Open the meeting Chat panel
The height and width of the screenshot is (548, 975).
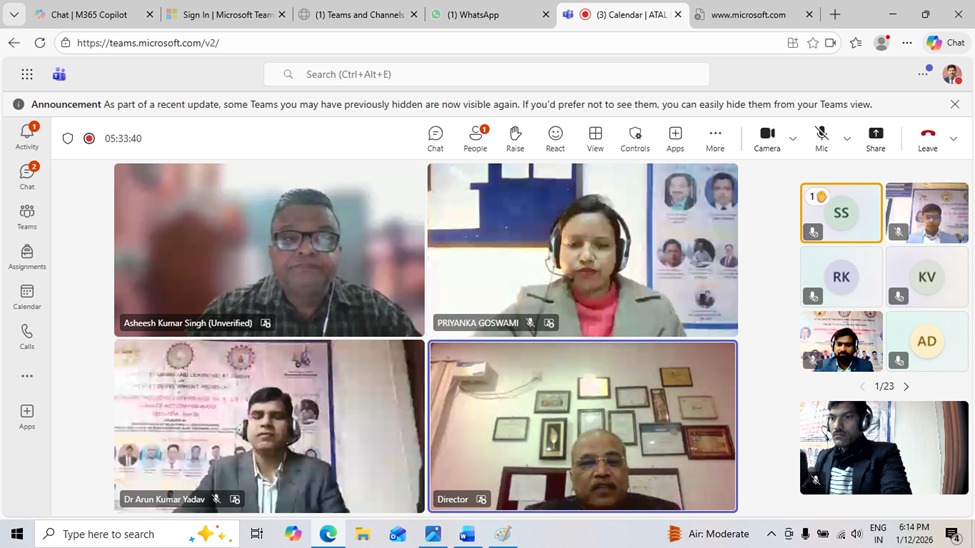click(435, 138)
